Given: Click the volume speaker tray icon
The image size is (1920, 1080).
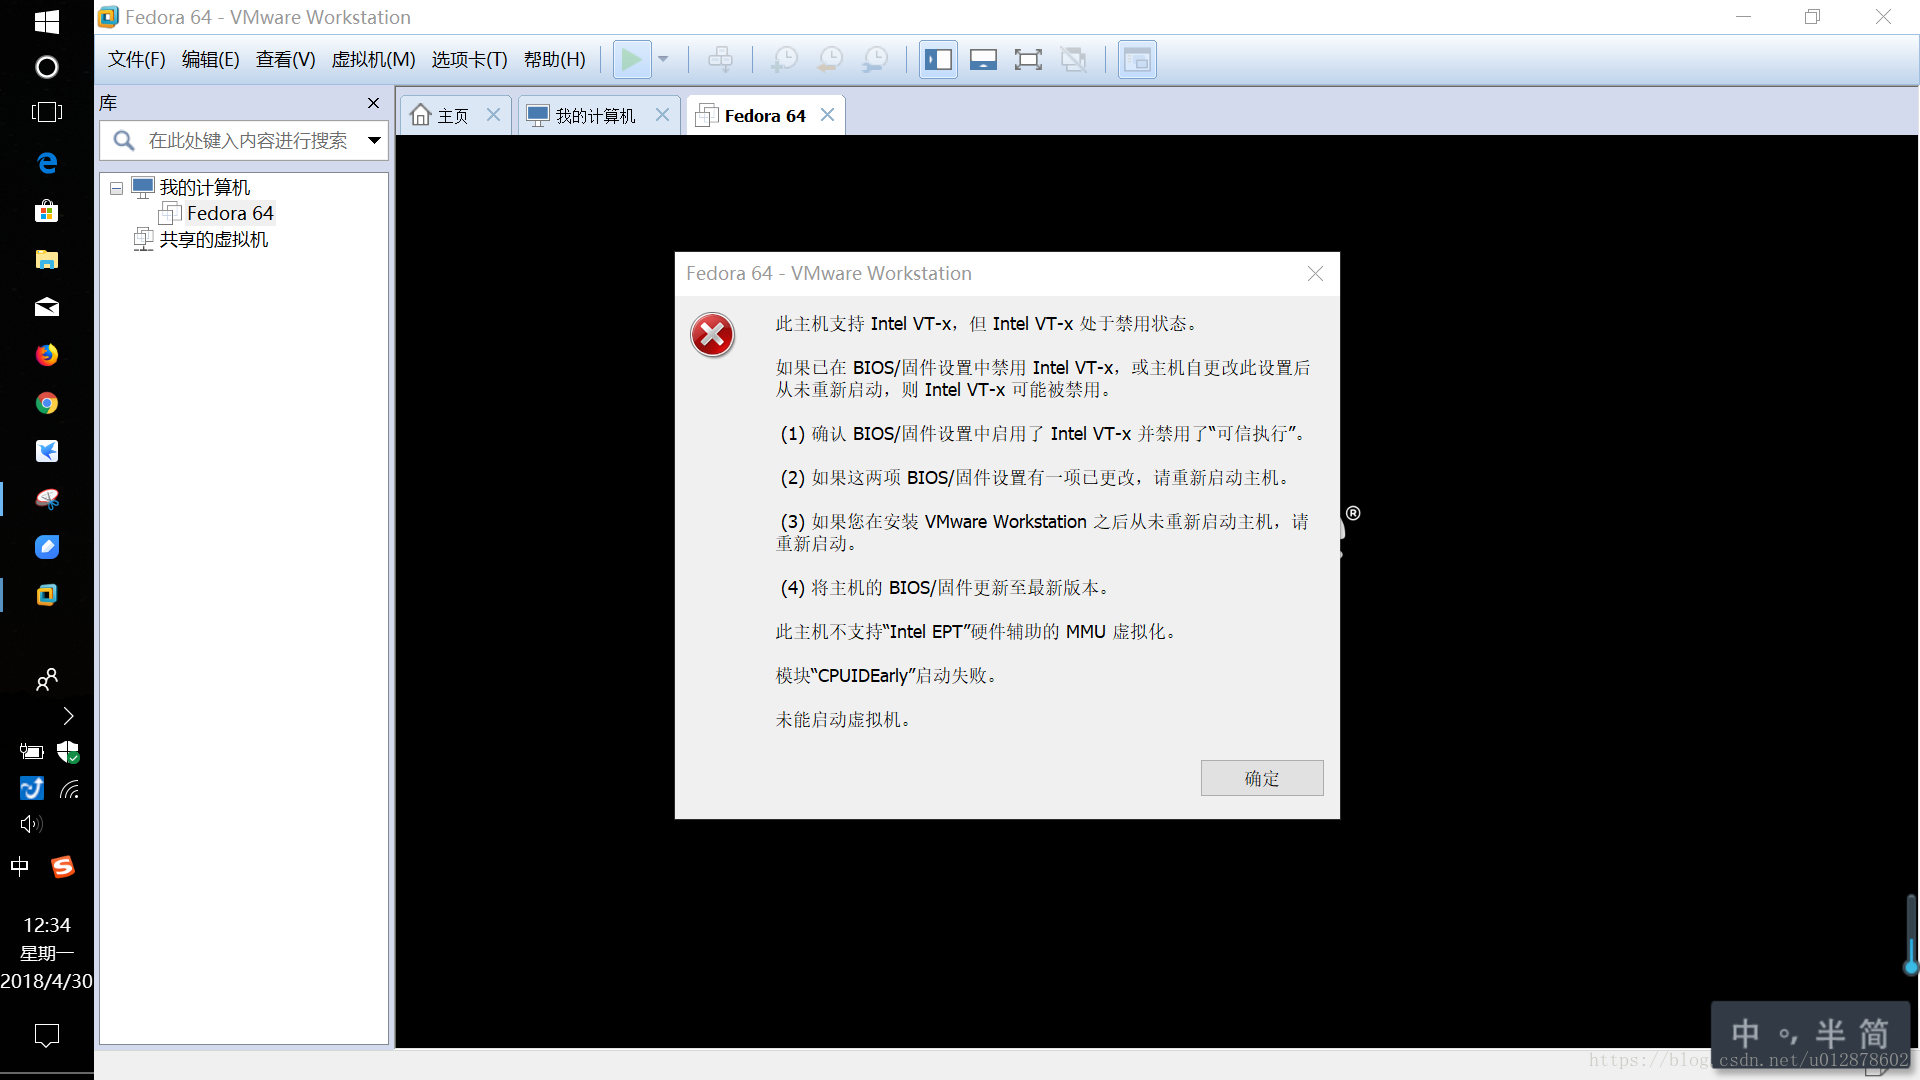Looking at the screenshot, I should tap(31, 824).
